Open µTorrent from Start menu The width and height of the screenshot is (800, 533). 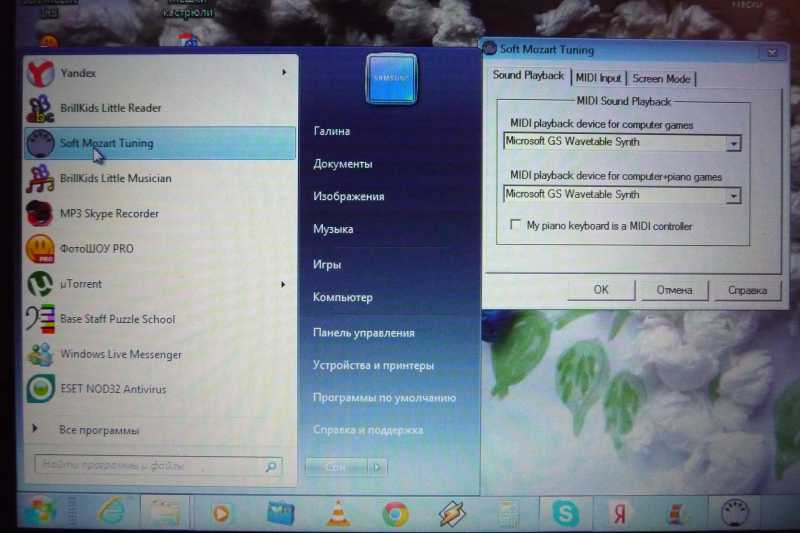pos(160,284)
